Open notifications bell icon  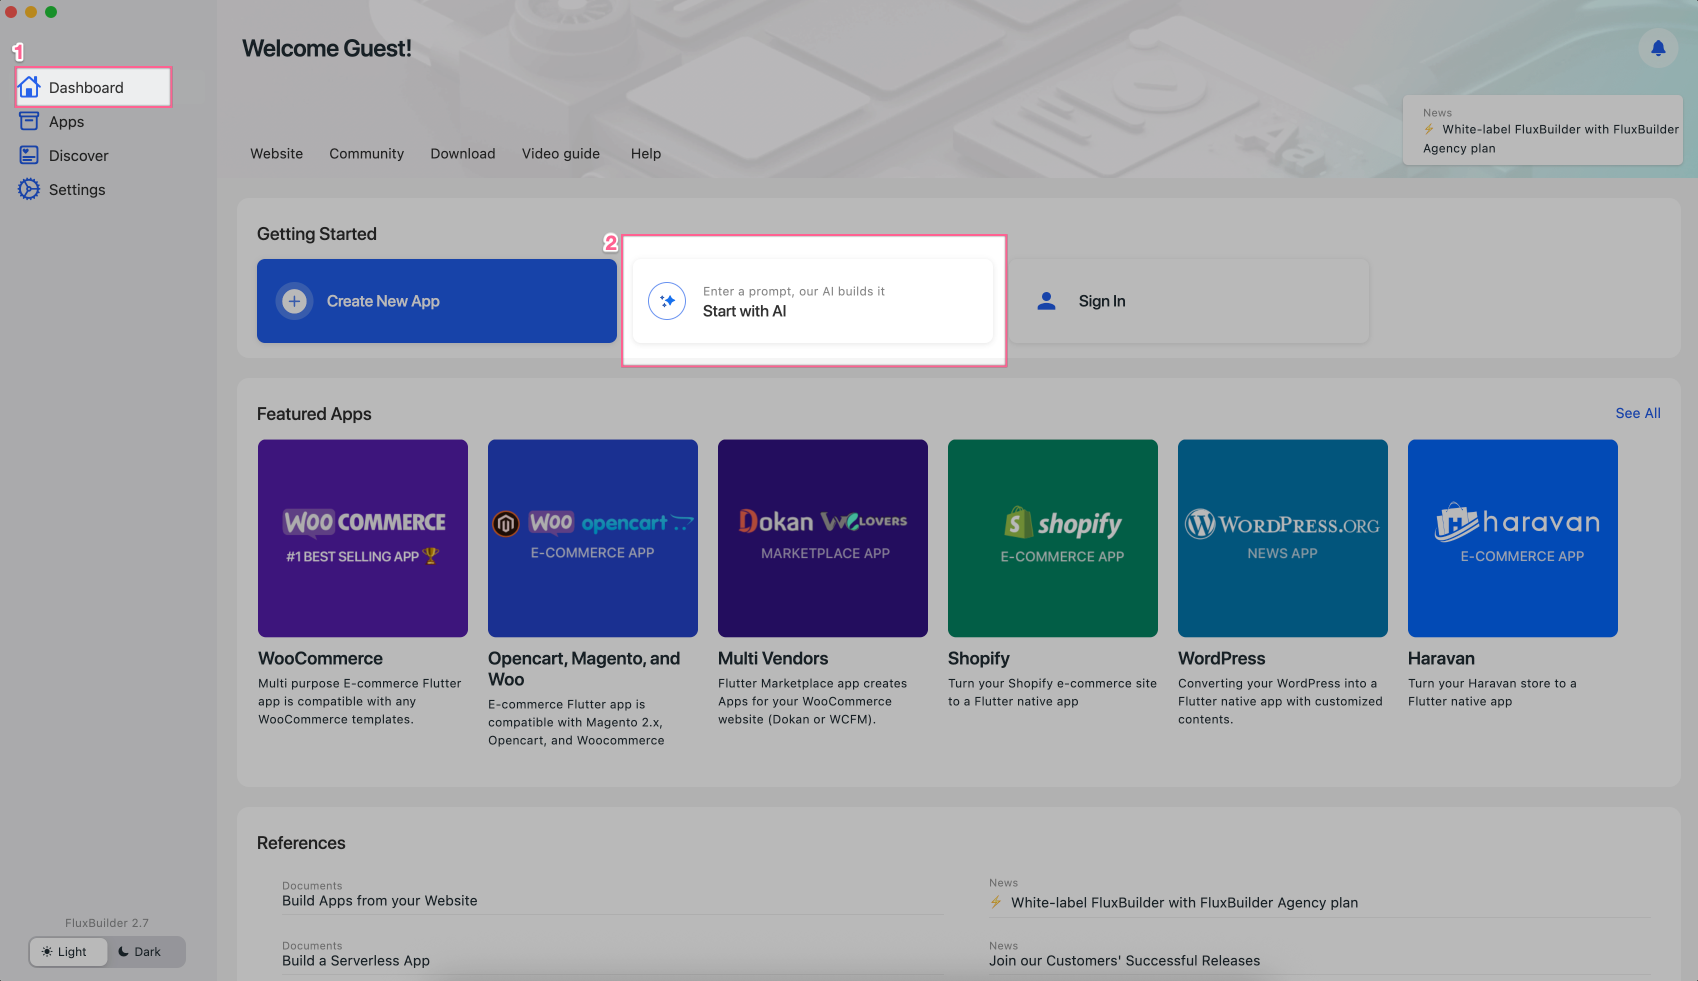point(1658,48)
